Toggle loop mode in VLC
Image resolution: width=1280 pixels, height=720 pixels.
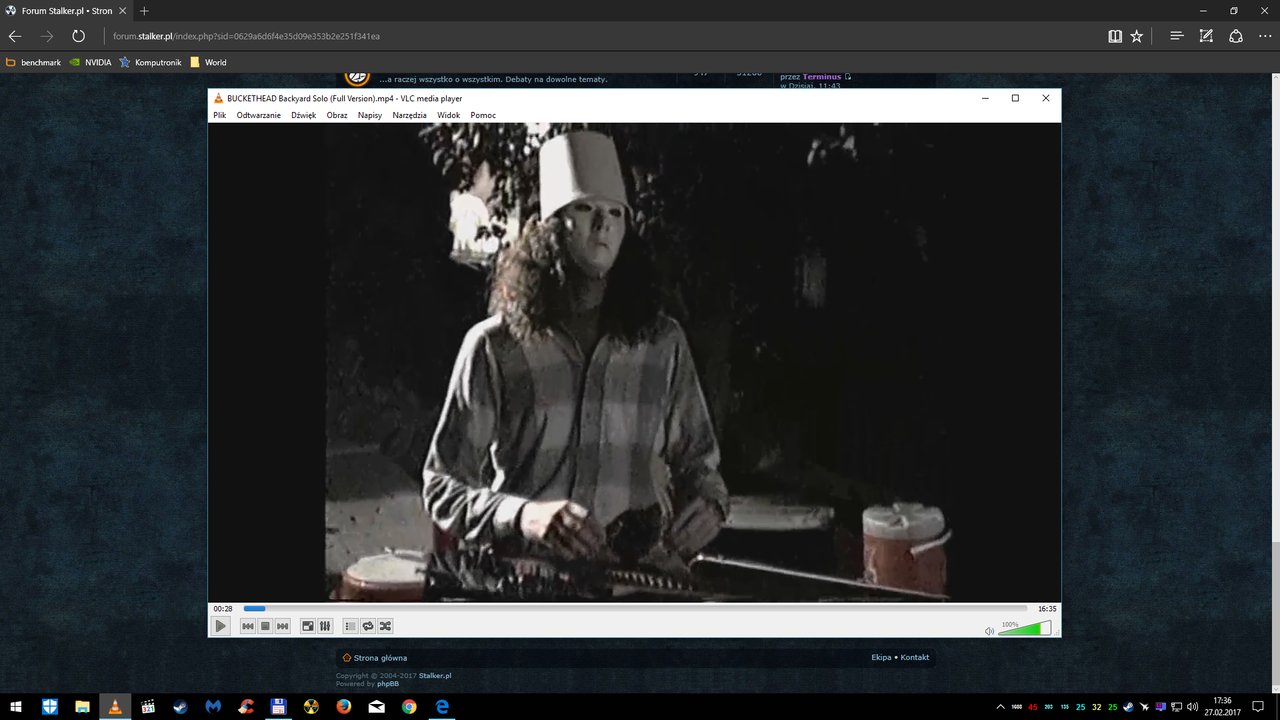pyautogui.click(x=368, y=626)
